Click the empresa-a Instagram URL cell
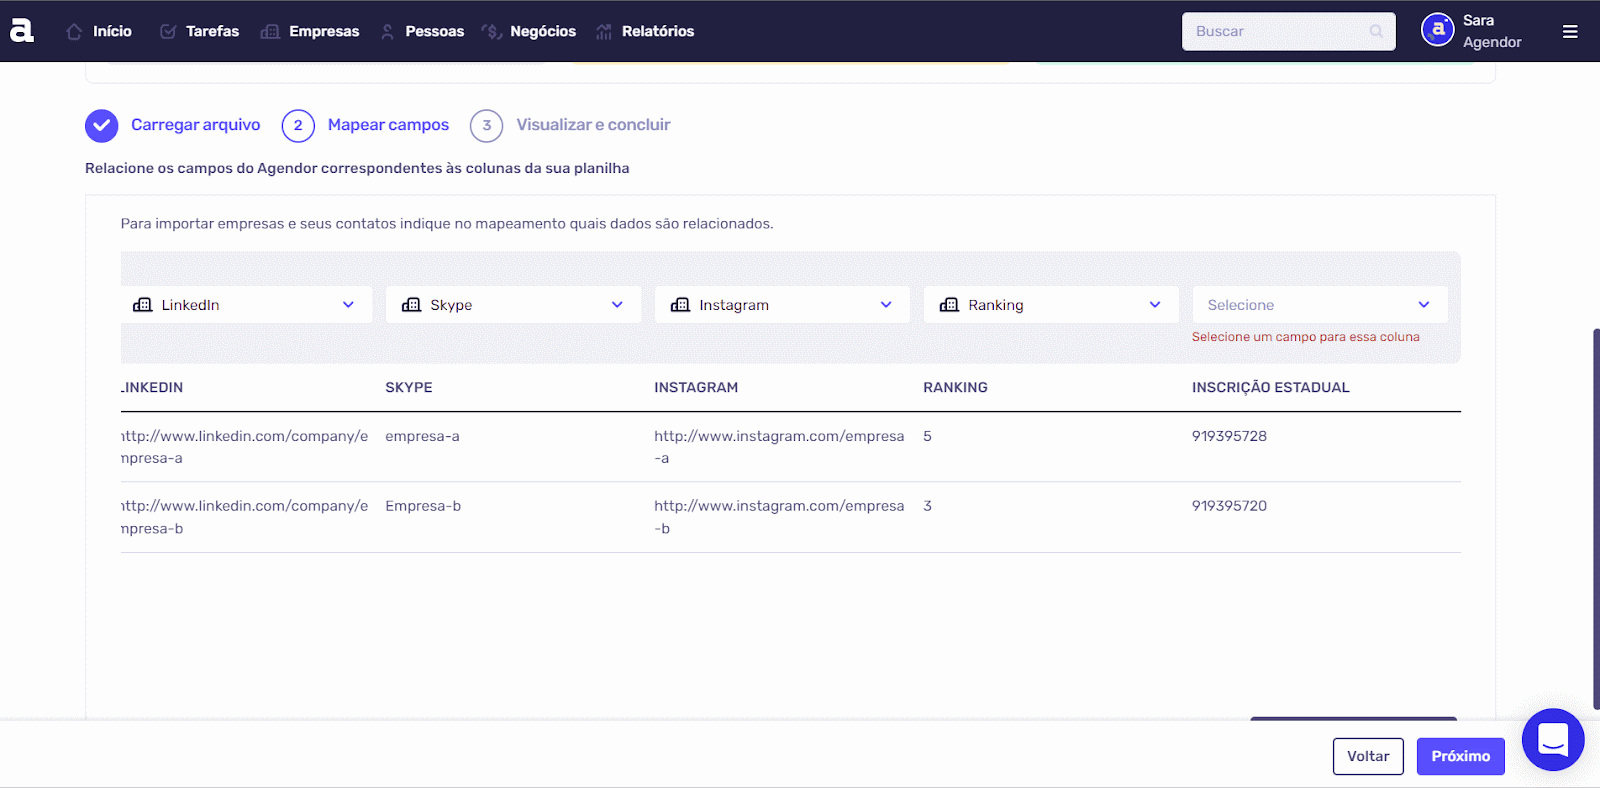Viewport: 1600px width, 788px height. click(779, 447)
